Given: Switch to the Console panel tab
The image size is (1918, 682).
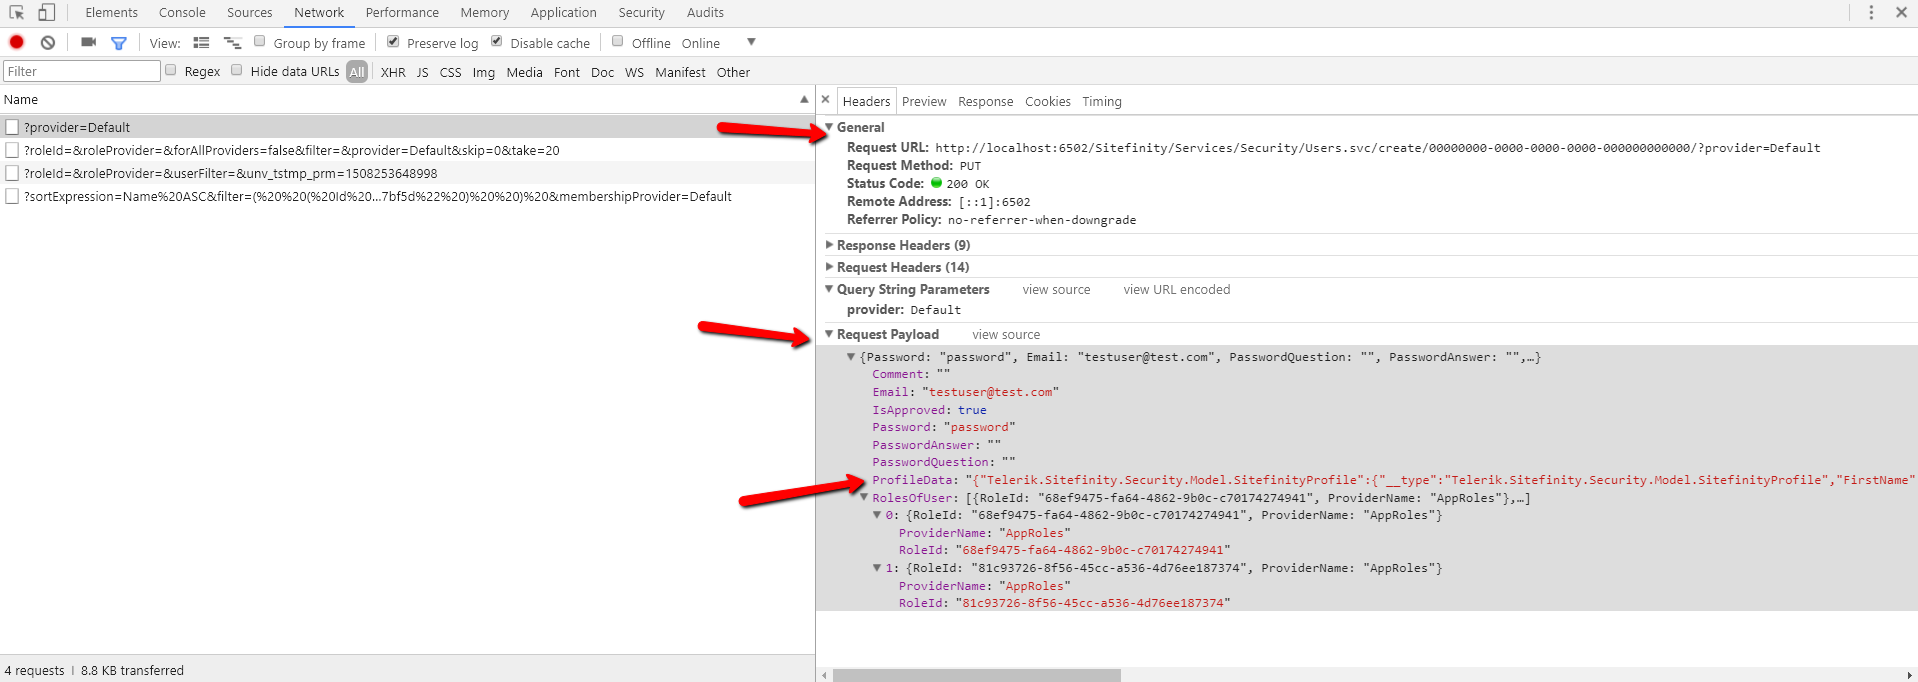Looking at the screenshot, I should click(182, 13).
